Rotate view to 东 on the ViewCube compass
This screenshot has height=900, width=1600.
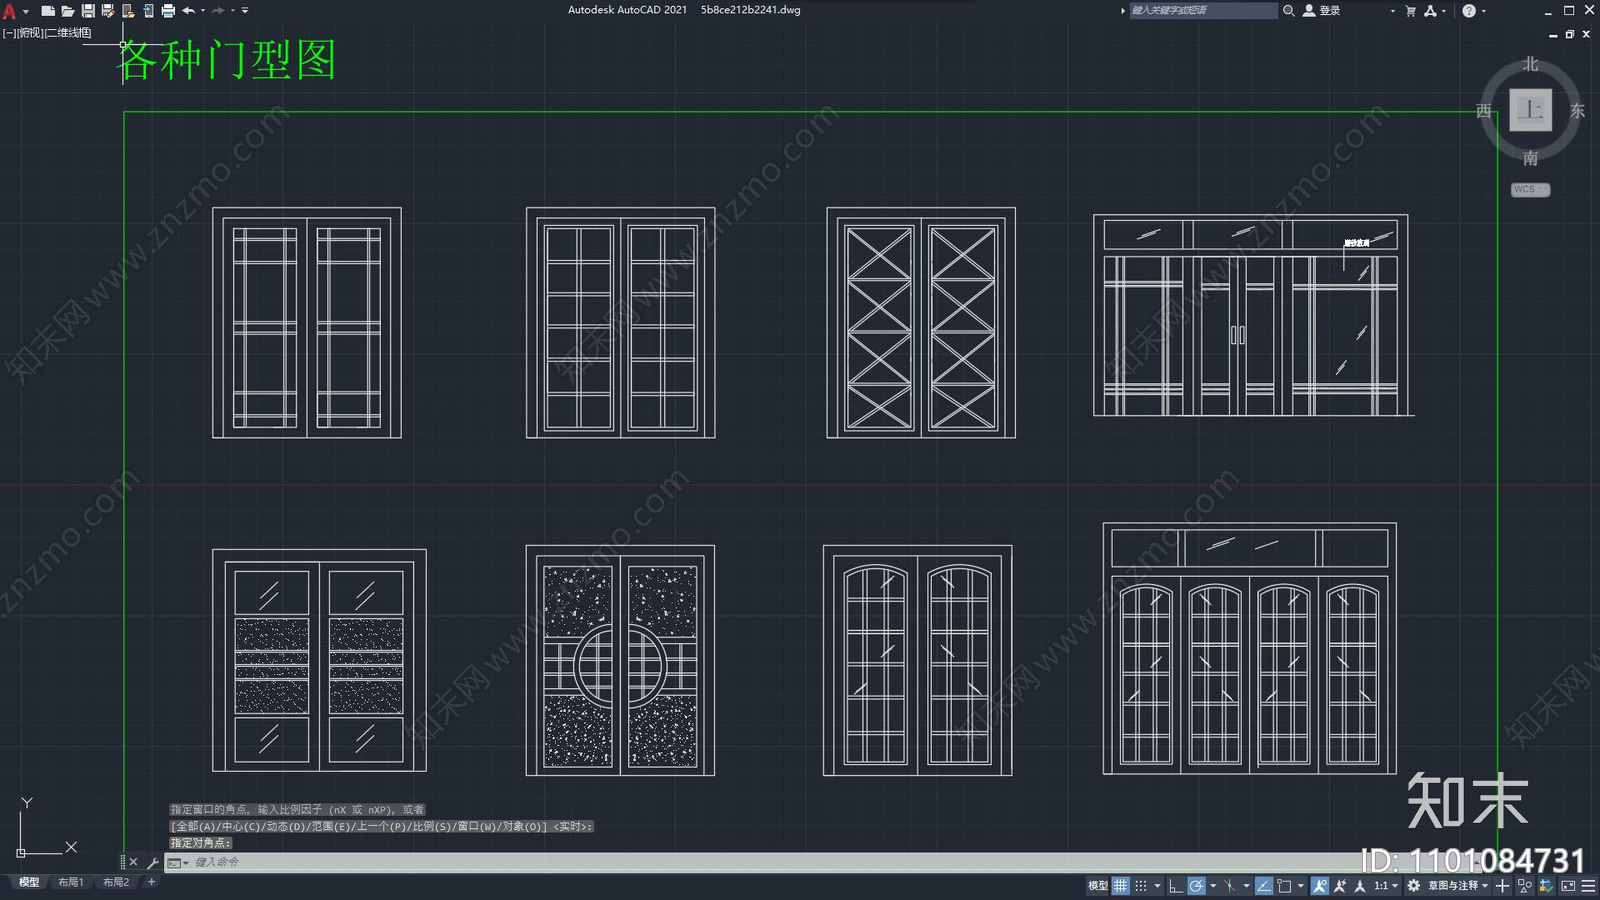[1577, 111]
